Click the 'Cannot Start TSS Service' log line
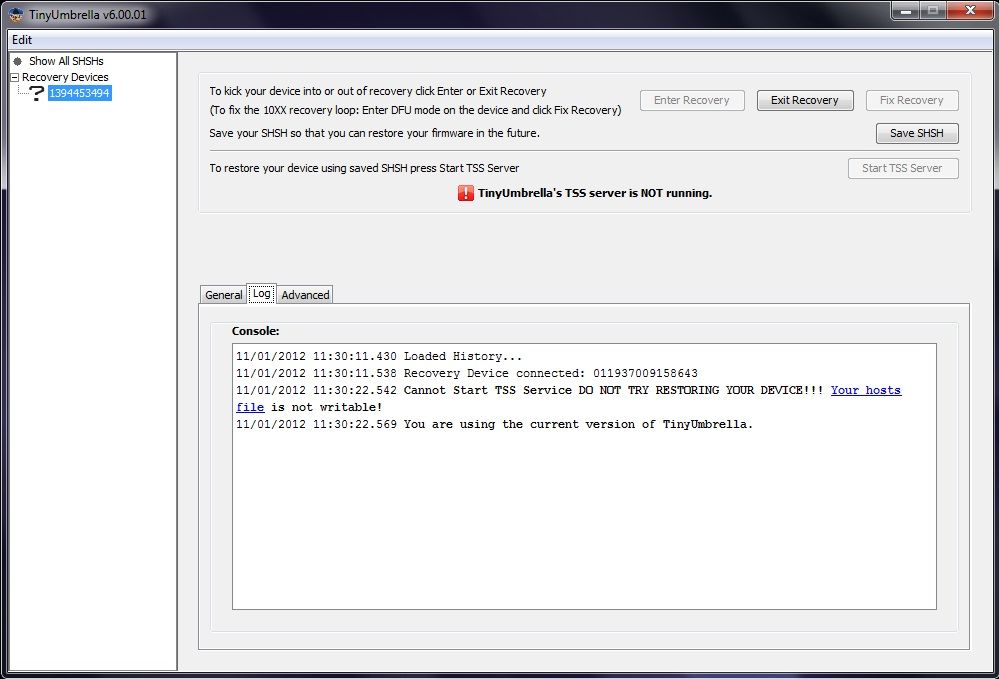 [568, 399]
